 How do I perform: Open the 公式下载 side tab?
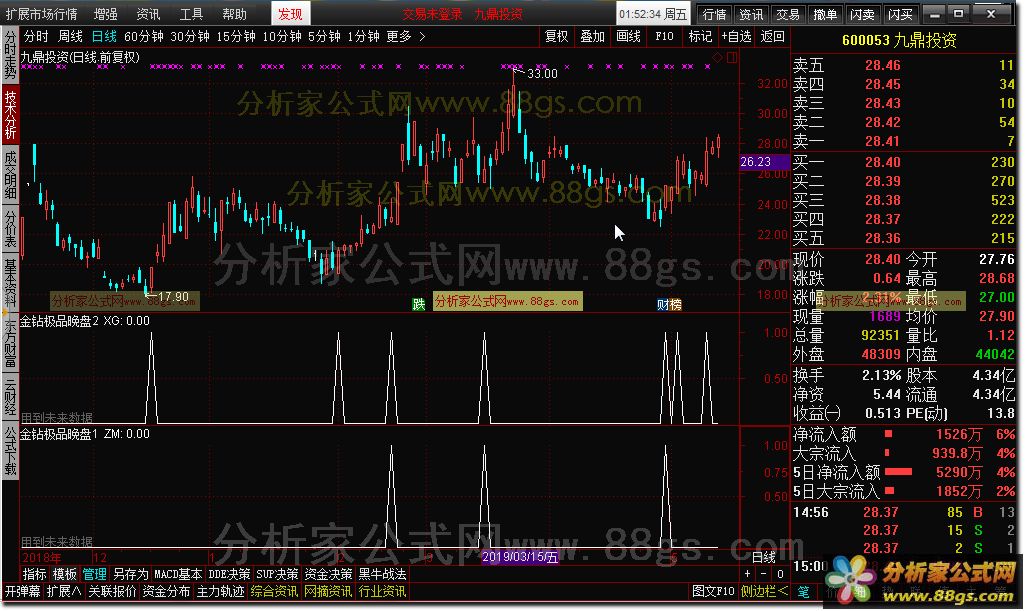(10, 451)
